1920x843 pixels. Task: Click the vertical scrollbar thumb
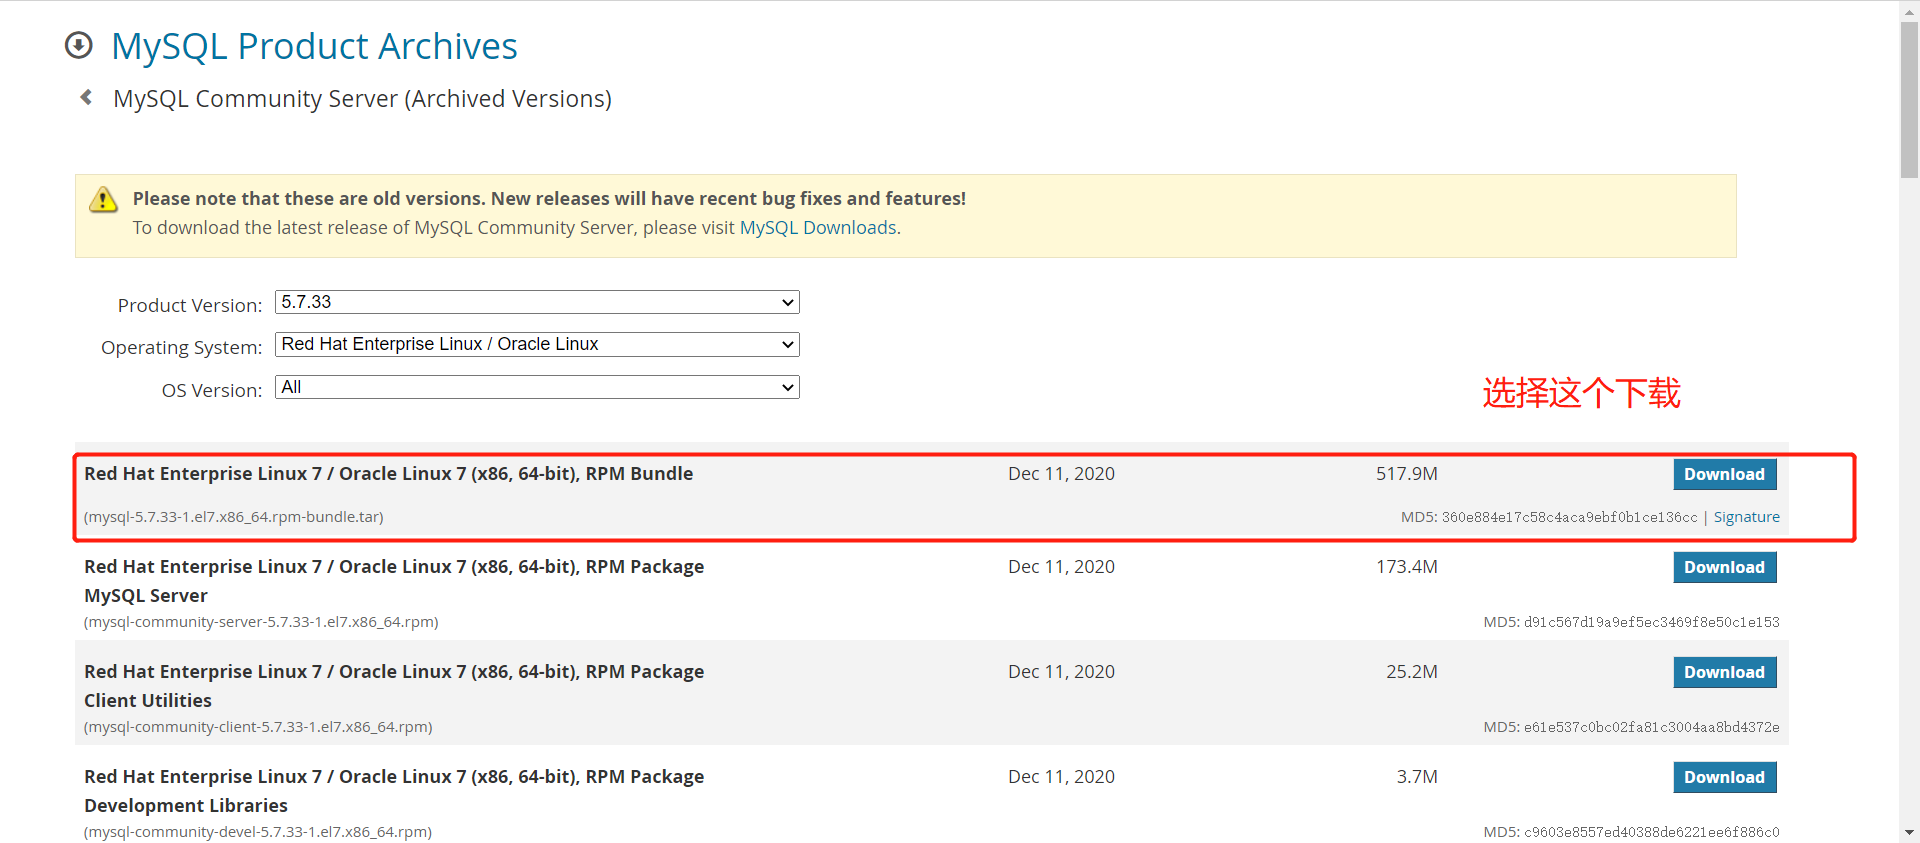(x=1909, y=100)
